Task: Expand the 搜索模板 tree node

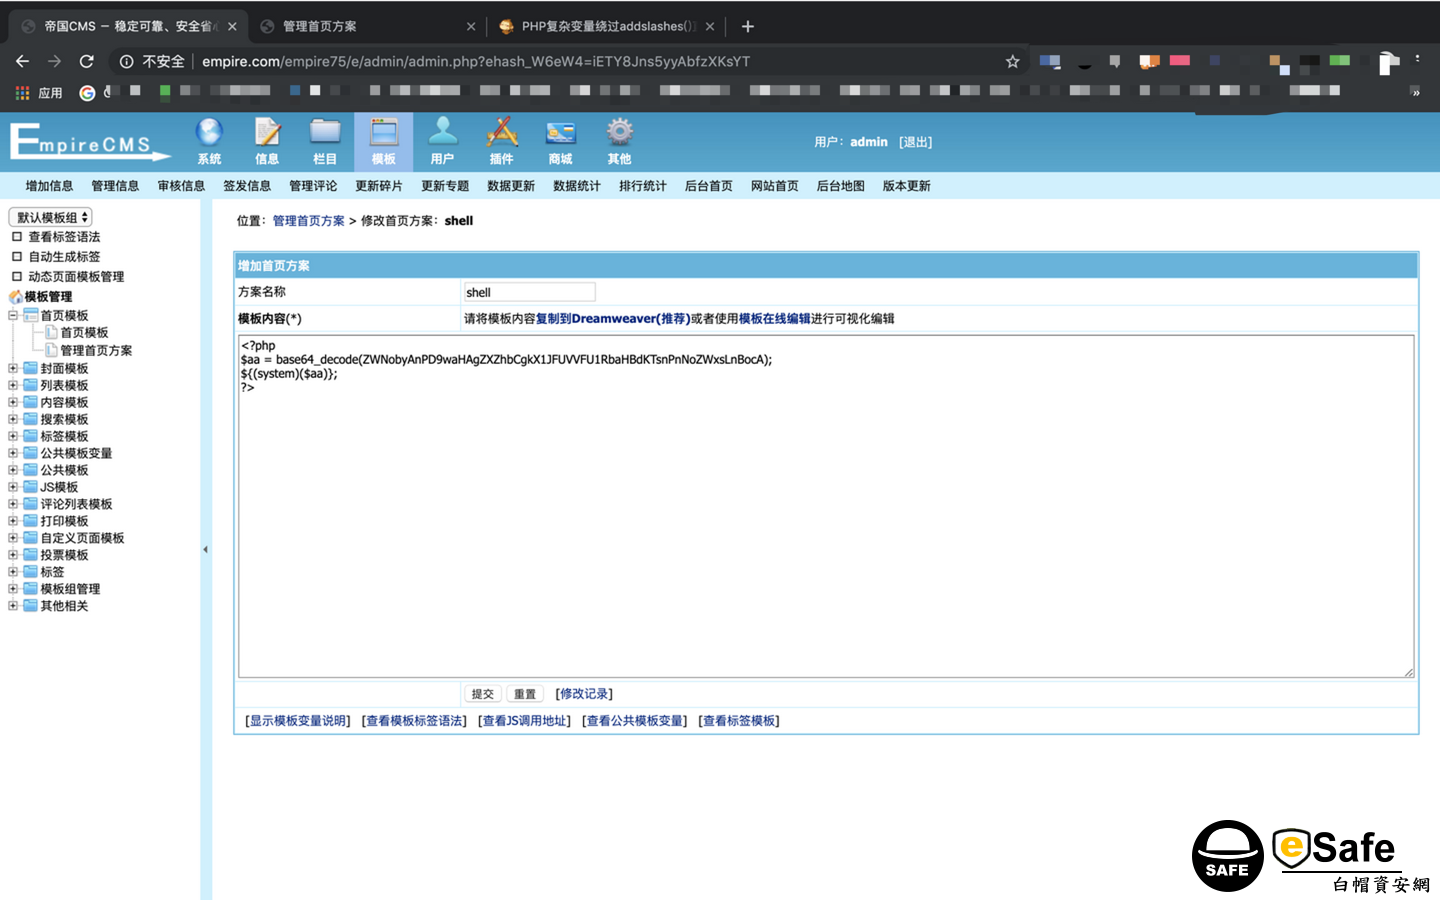Action: coord(13,419)
